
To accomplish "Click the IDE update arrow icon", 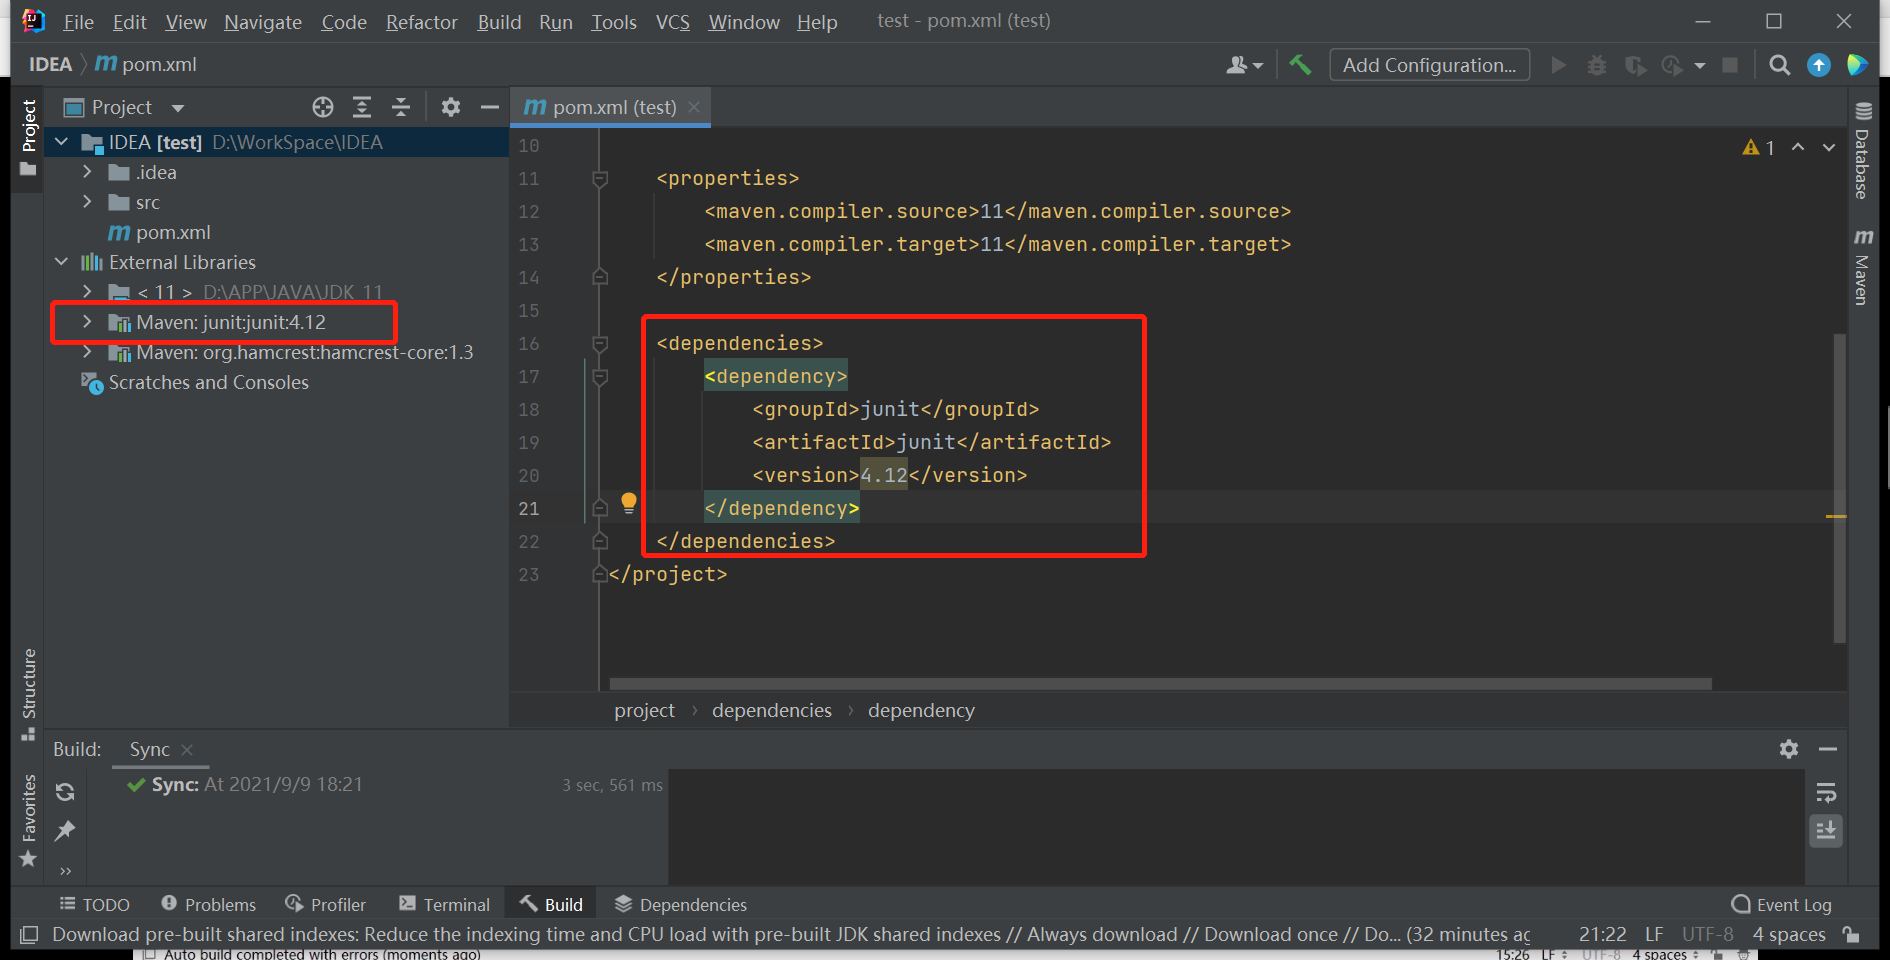I will (x=1819, y=65).
